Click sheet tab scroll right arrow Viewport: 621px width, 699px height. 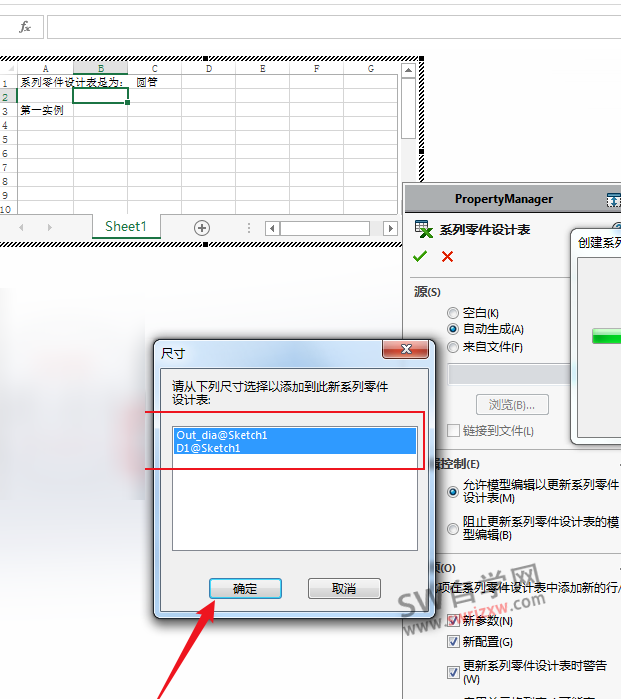point(49,227)
